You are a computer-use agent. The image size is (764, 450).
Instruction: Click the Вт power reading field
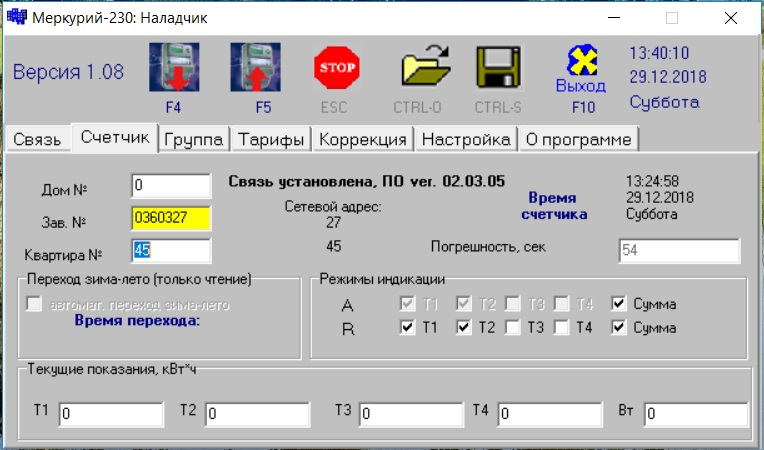coord(696,414)
